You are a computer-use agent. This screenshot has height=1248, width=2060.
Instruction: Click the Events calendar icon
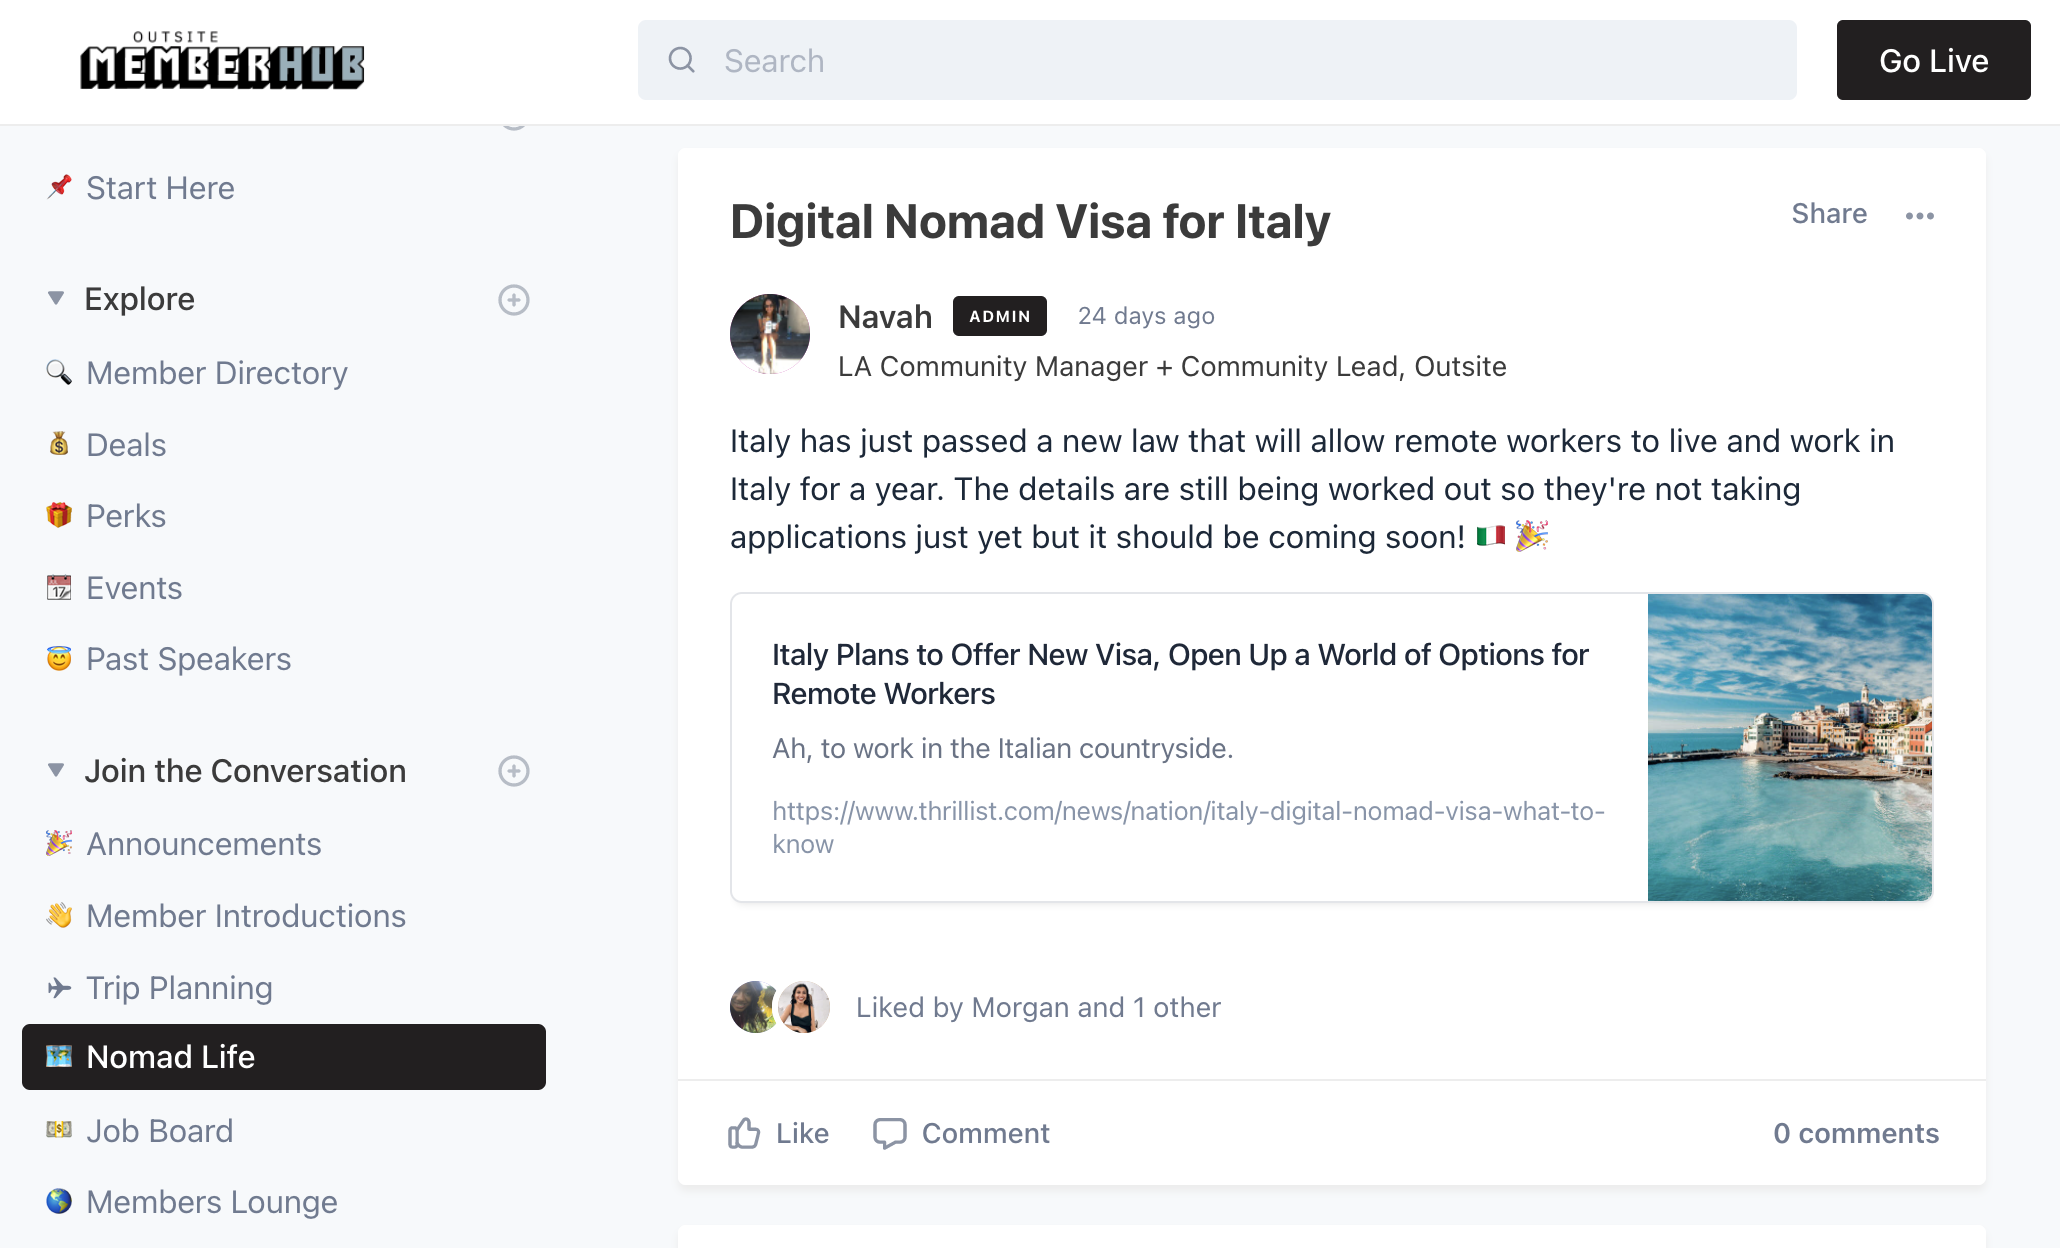[59, 587]
